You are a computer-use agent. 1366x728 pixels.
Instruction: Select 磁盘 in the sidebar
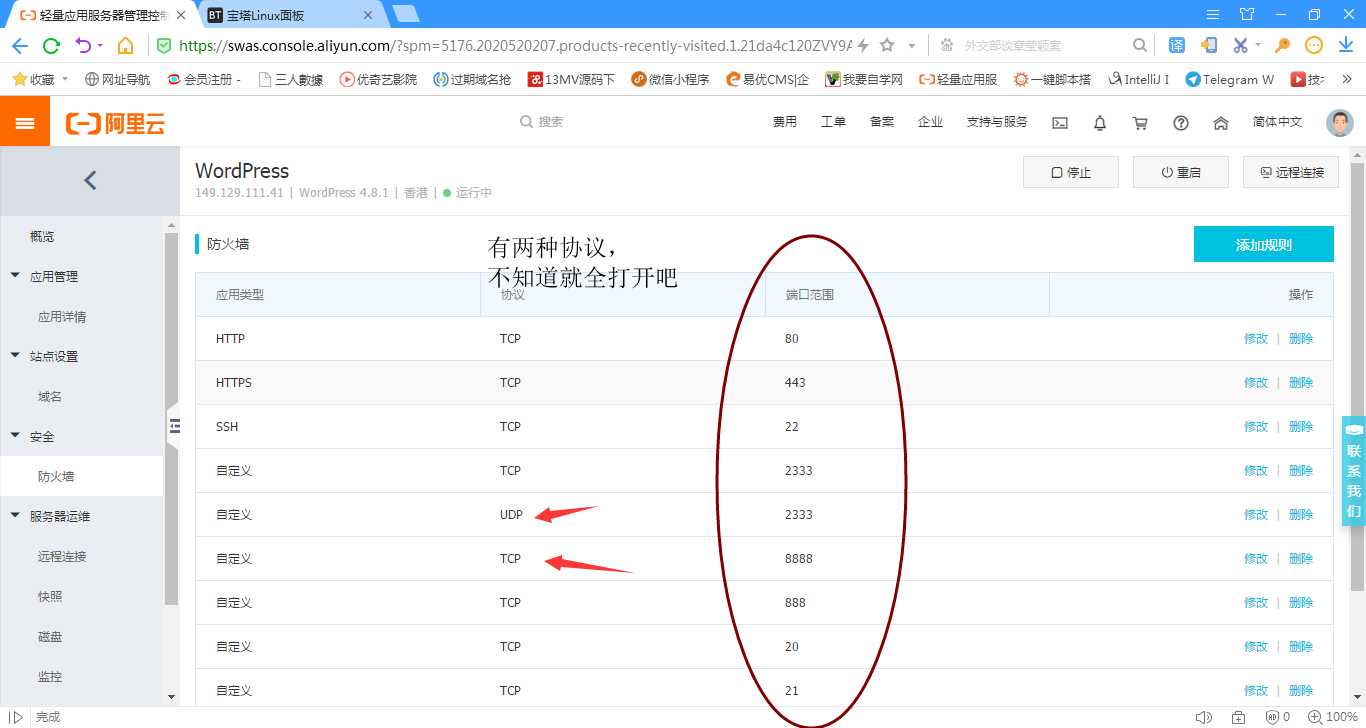tap(50, 637)
